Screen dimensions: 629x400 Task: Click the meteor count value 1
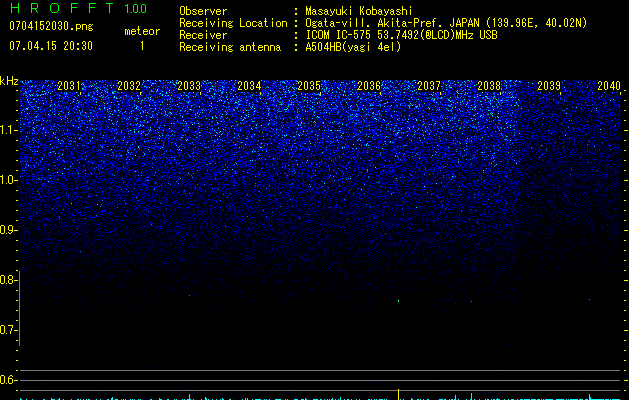pos(142,46)
